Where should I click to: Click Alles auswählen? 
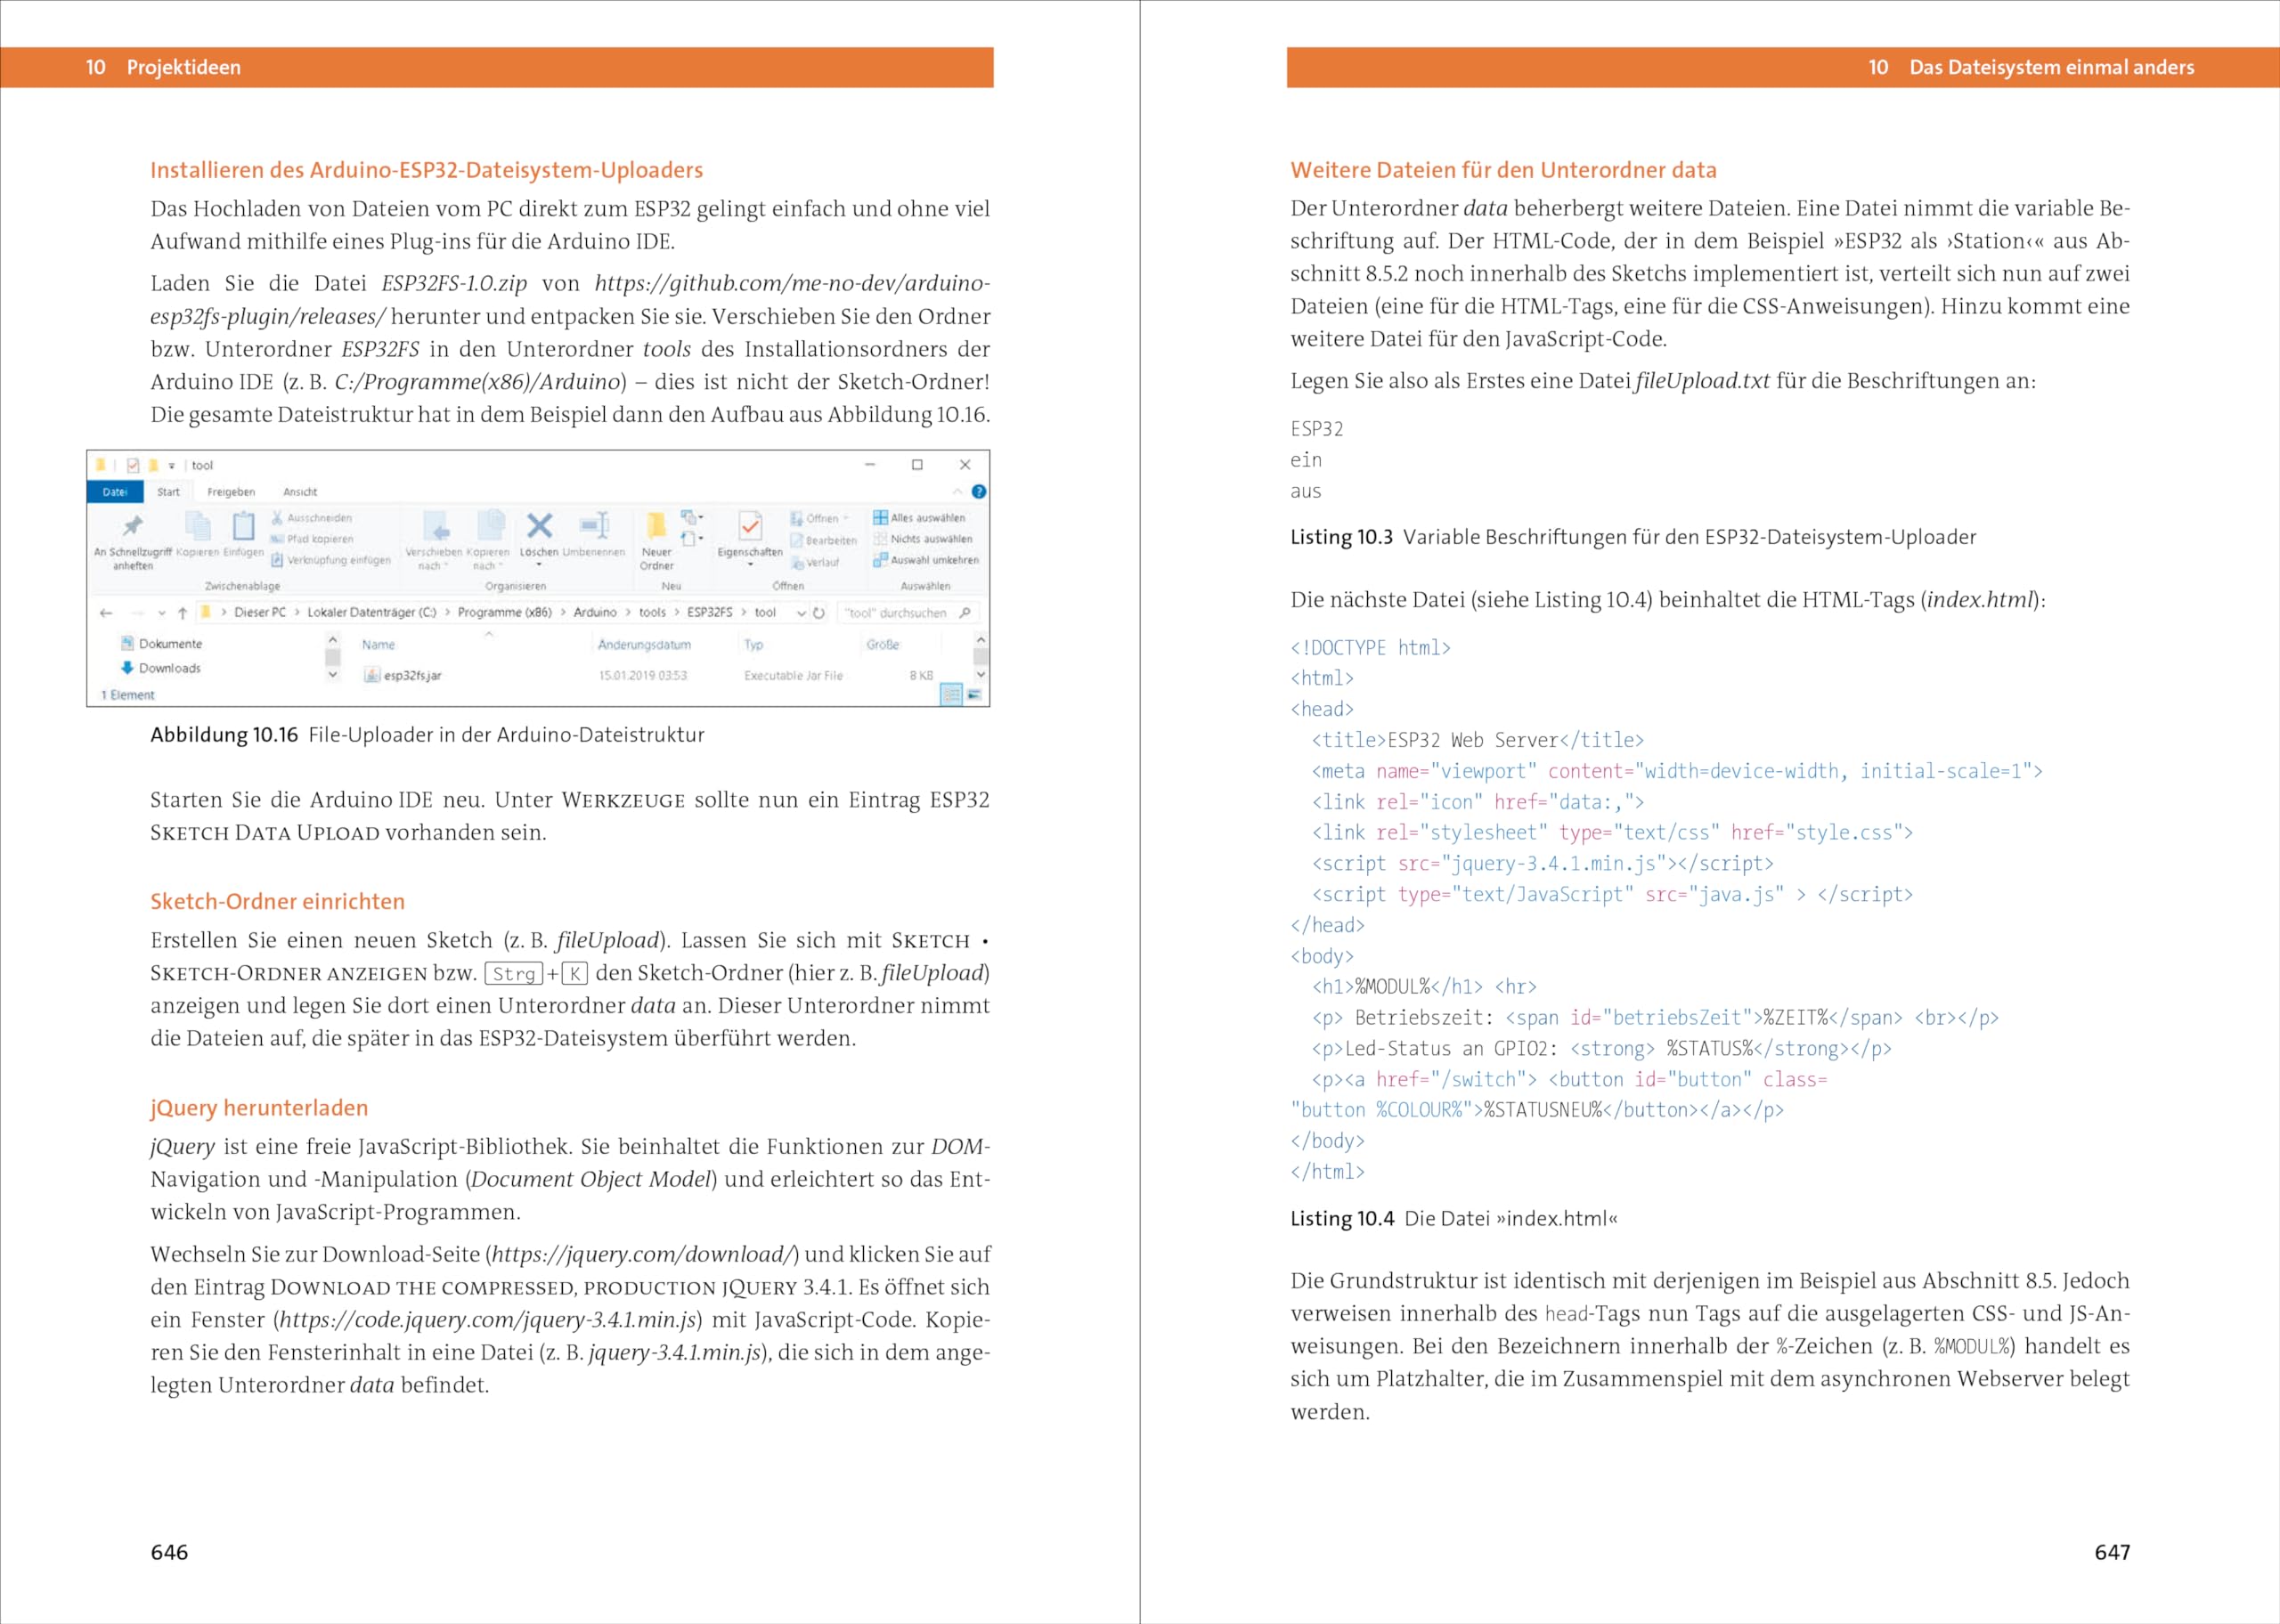(919, 518)
